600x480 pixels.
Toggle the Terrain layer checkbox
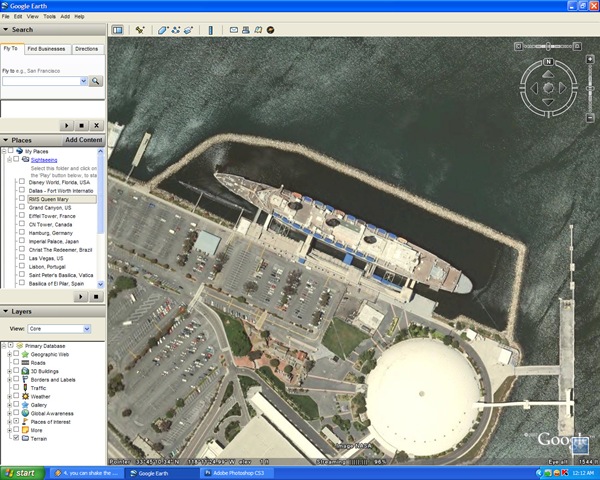tap(15, 438)
